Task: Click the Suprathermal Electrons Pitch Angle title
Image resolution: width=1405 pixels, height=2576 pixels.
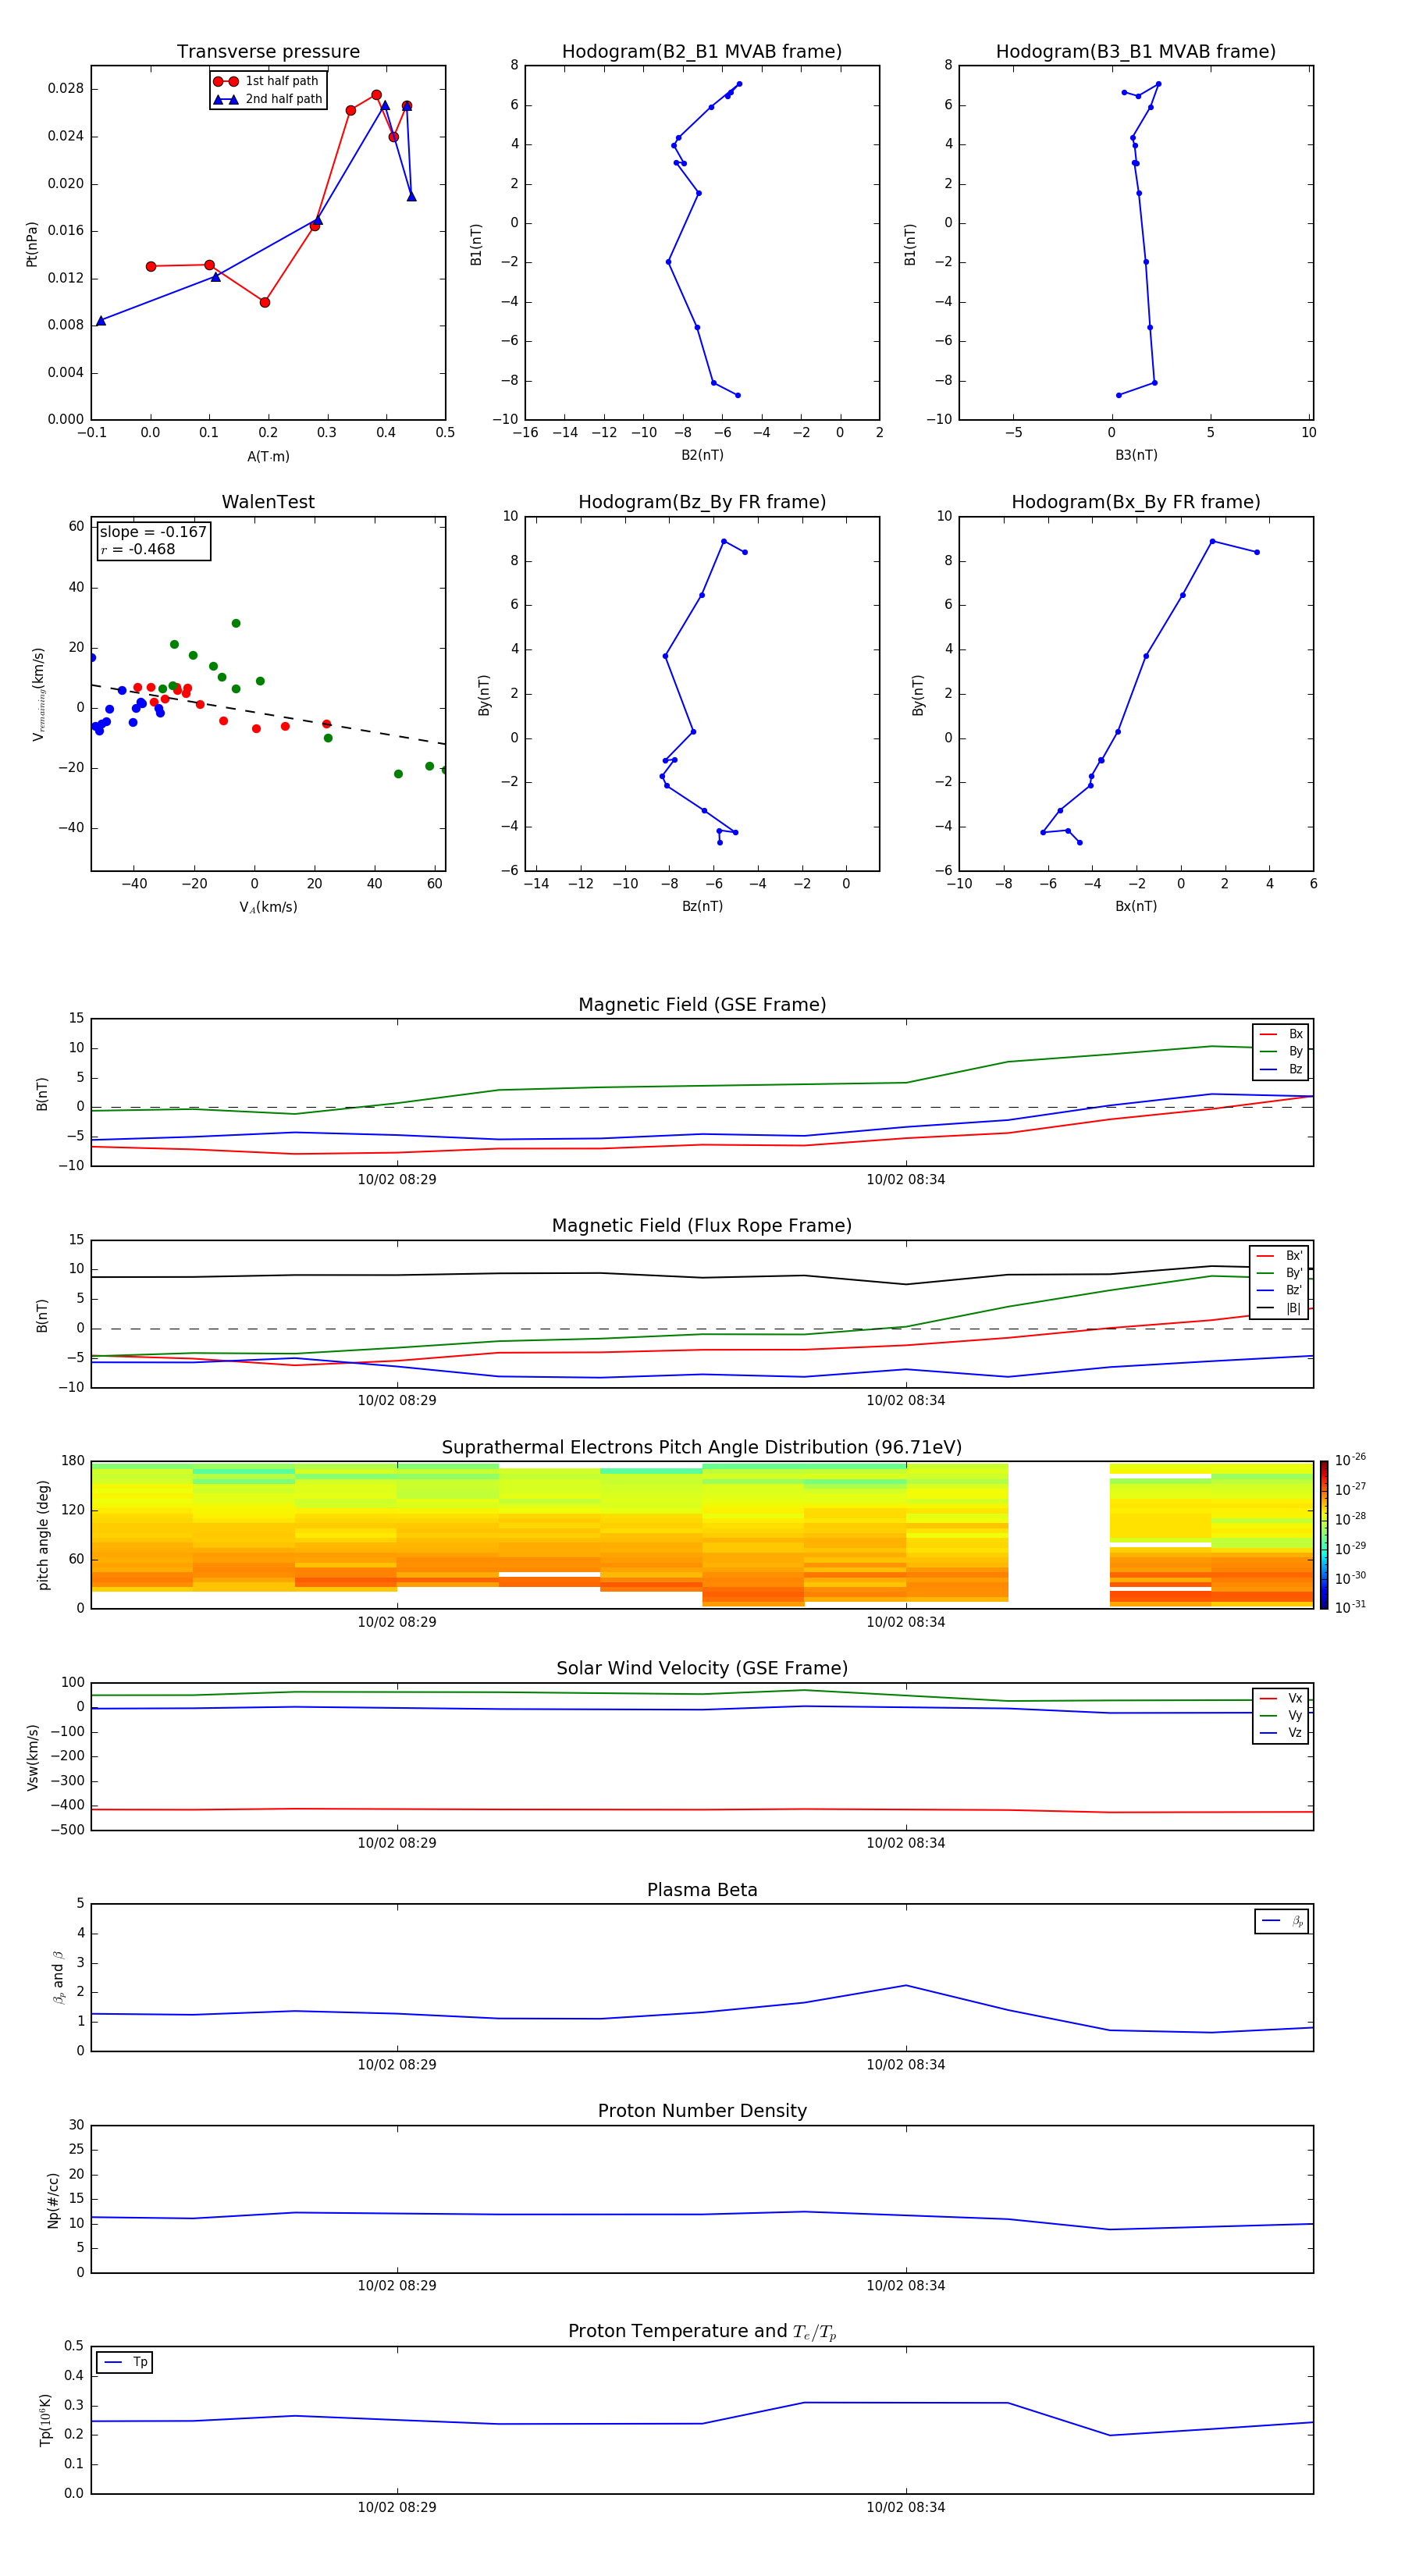Action: point(702,1448)
